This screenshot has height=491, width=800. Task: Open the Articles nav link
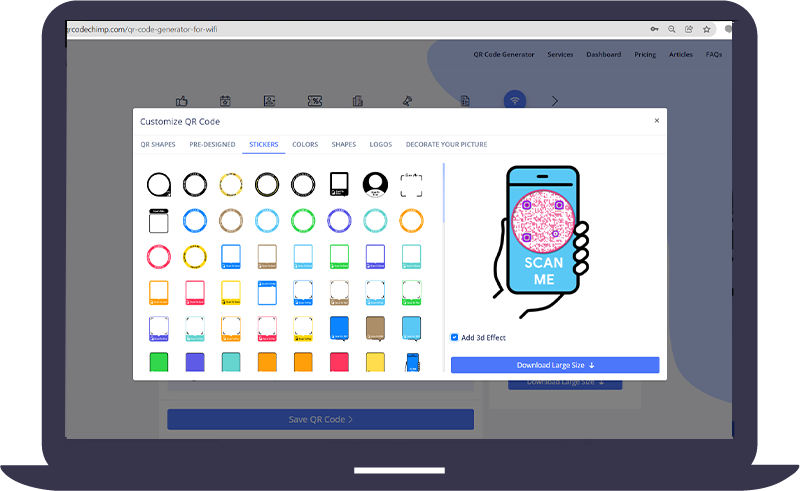[x=681, y=54]
